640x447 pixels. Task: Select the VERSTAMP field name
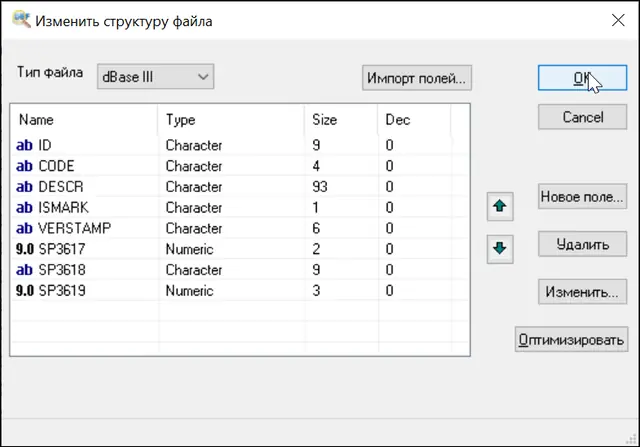[75, 228]
